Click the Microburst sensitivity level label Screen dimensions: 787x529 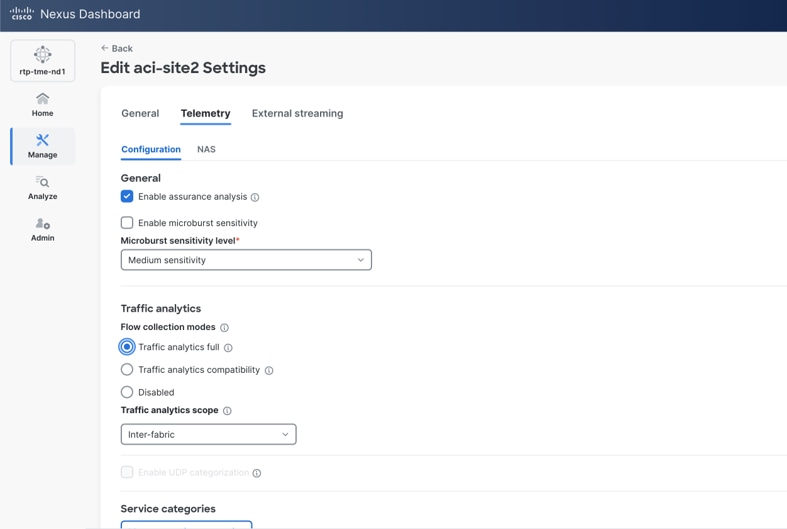click(x=178, y=240)
